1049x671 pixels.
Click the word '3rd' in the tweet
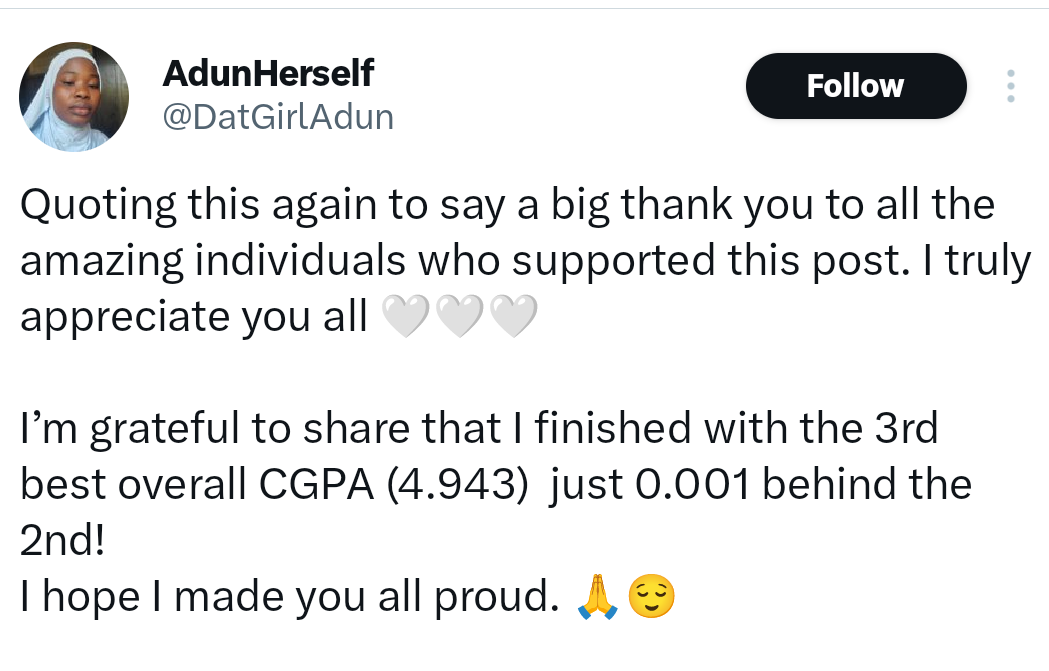click(x=905, y=429)
